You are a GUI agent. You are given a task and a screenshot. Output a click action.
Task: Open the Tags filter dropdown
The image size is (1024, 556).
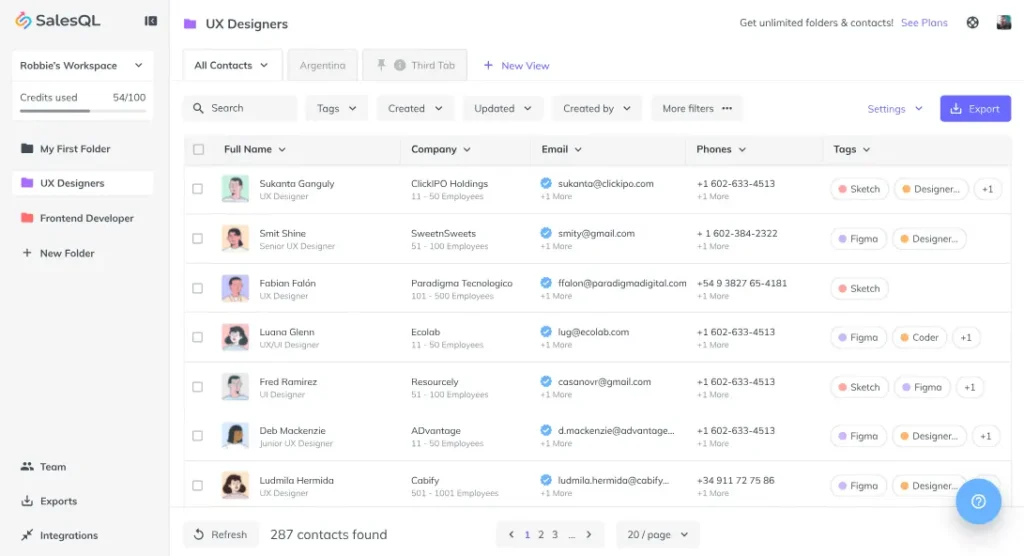pyautogui.click(x=336, y=108)
